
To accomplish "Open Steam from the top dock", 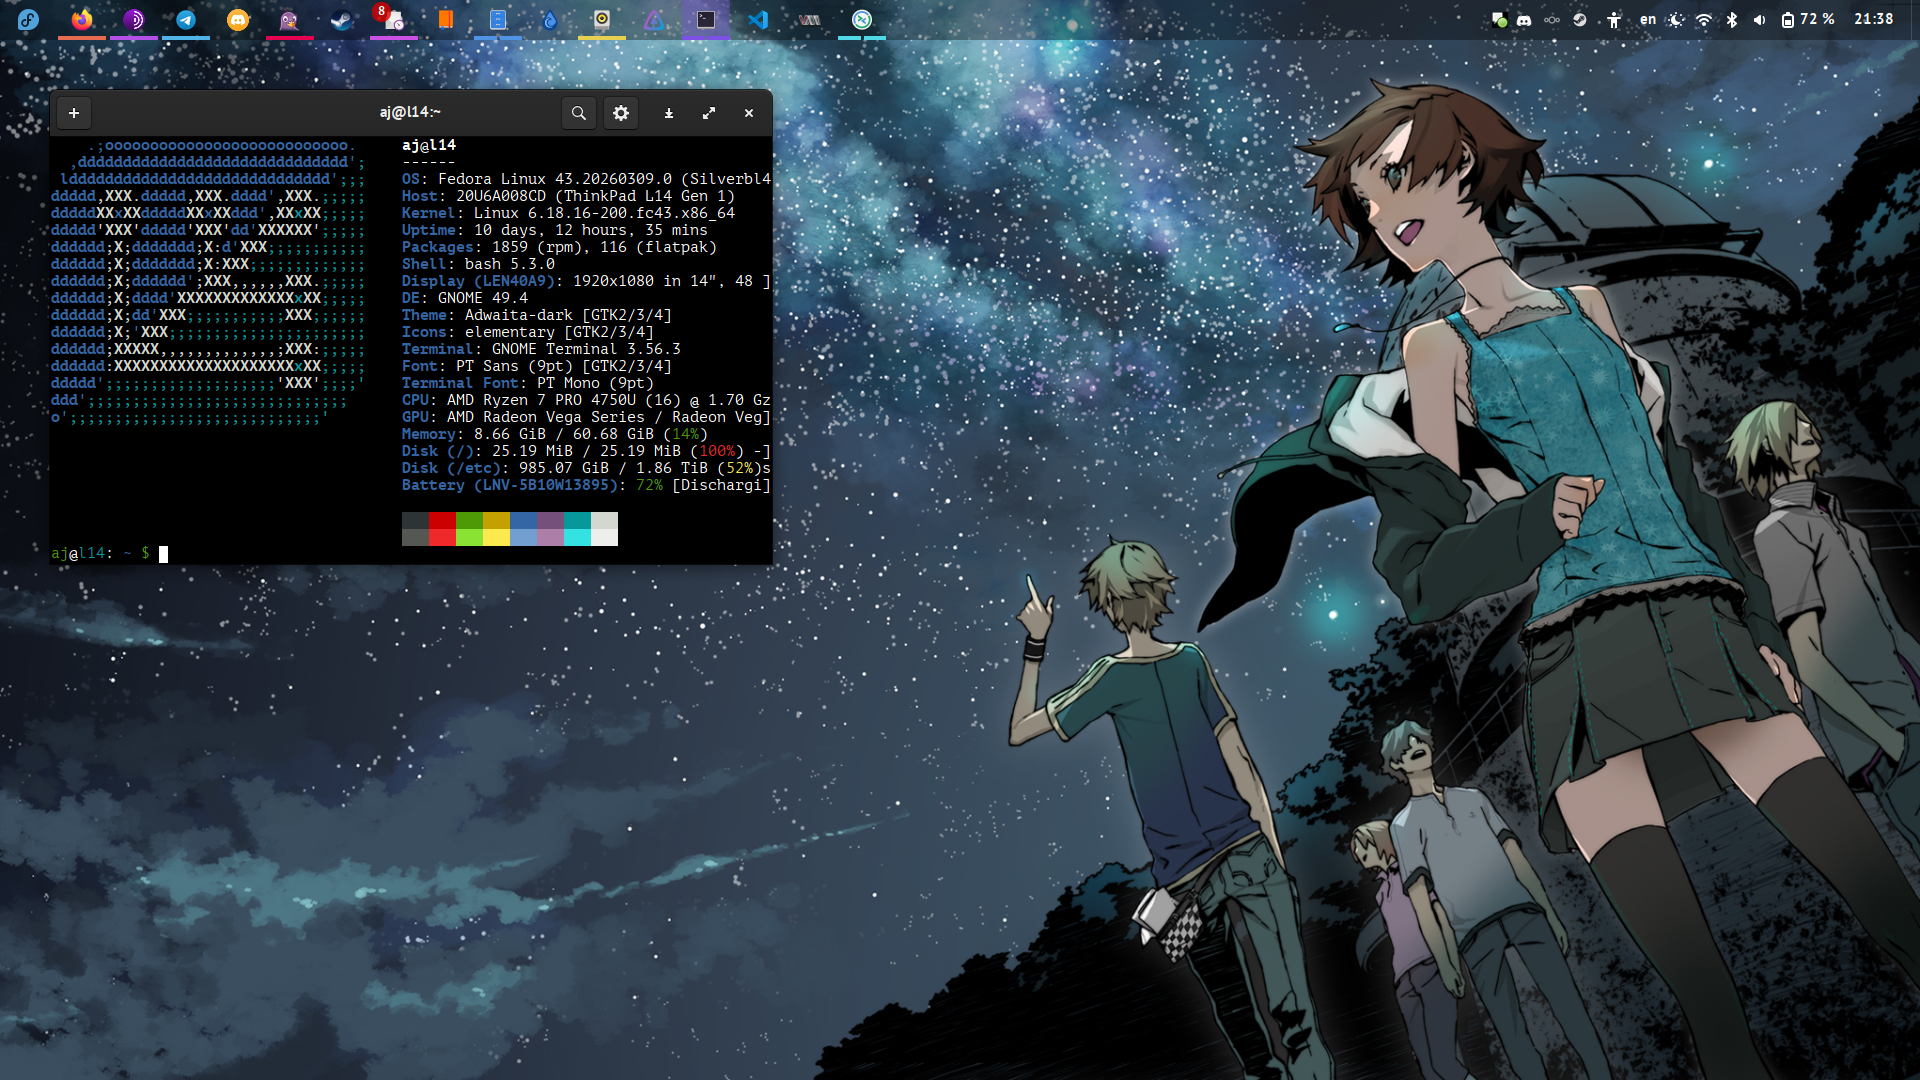I will (342, 19).
